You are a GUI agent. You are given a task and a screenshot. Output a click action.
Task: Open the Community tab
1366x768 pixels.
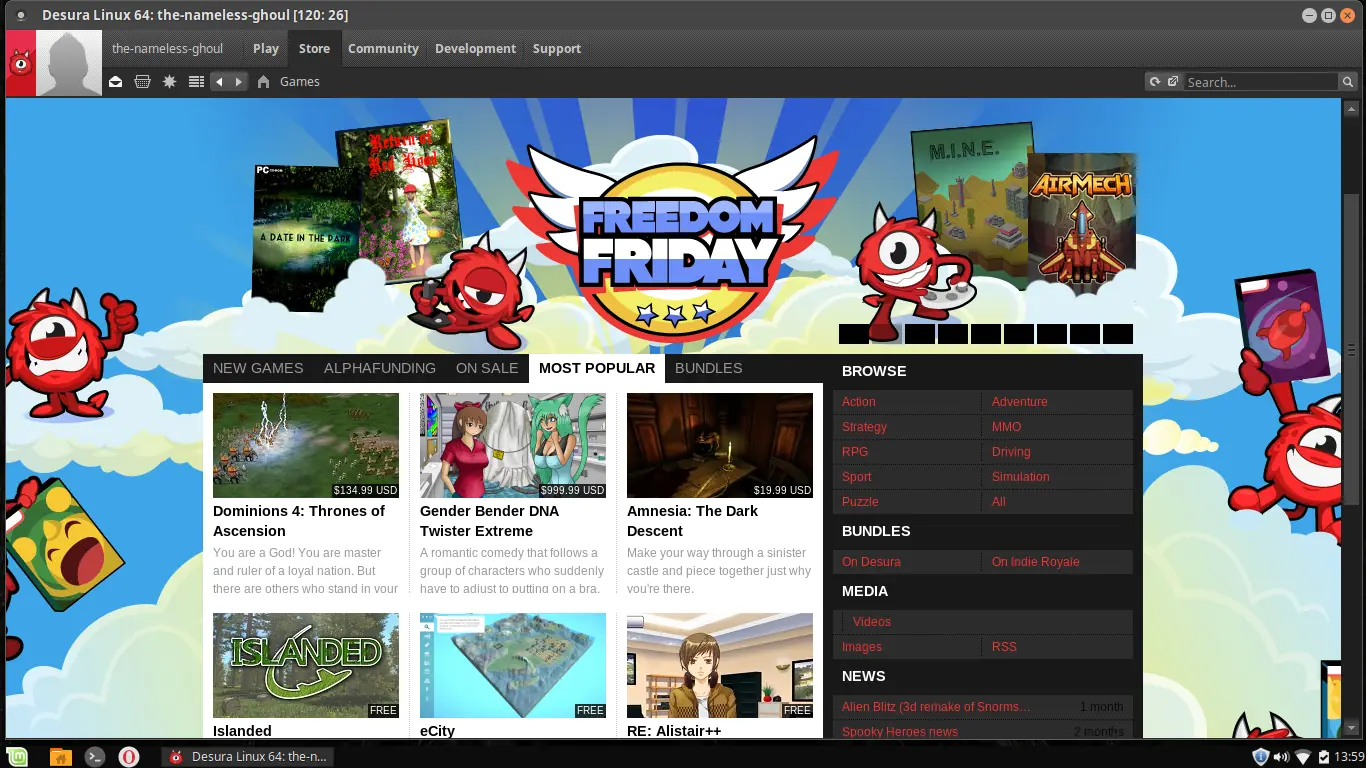click(x=383, y=48)
